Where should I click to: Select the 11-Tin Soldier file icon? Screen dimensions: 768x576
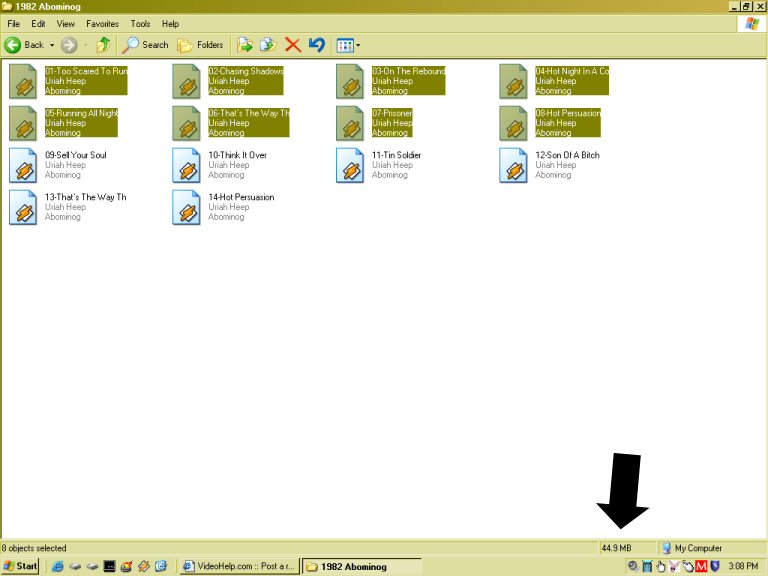coord(350,166)
